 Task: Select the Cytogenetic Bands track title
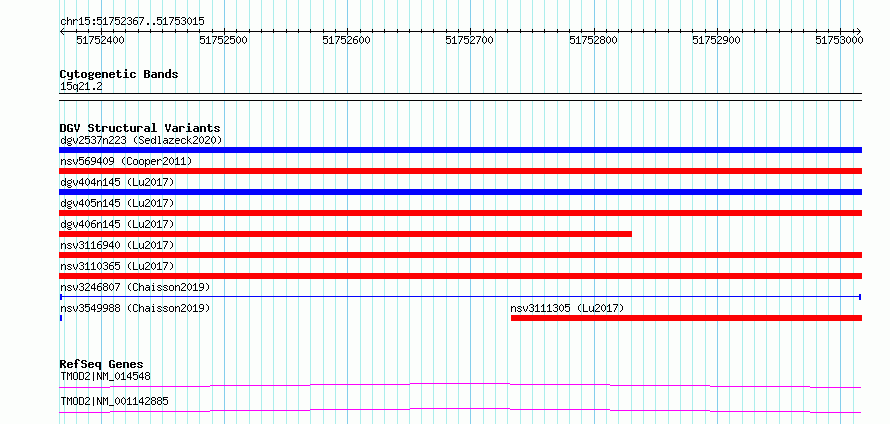[x=119, y=74]
